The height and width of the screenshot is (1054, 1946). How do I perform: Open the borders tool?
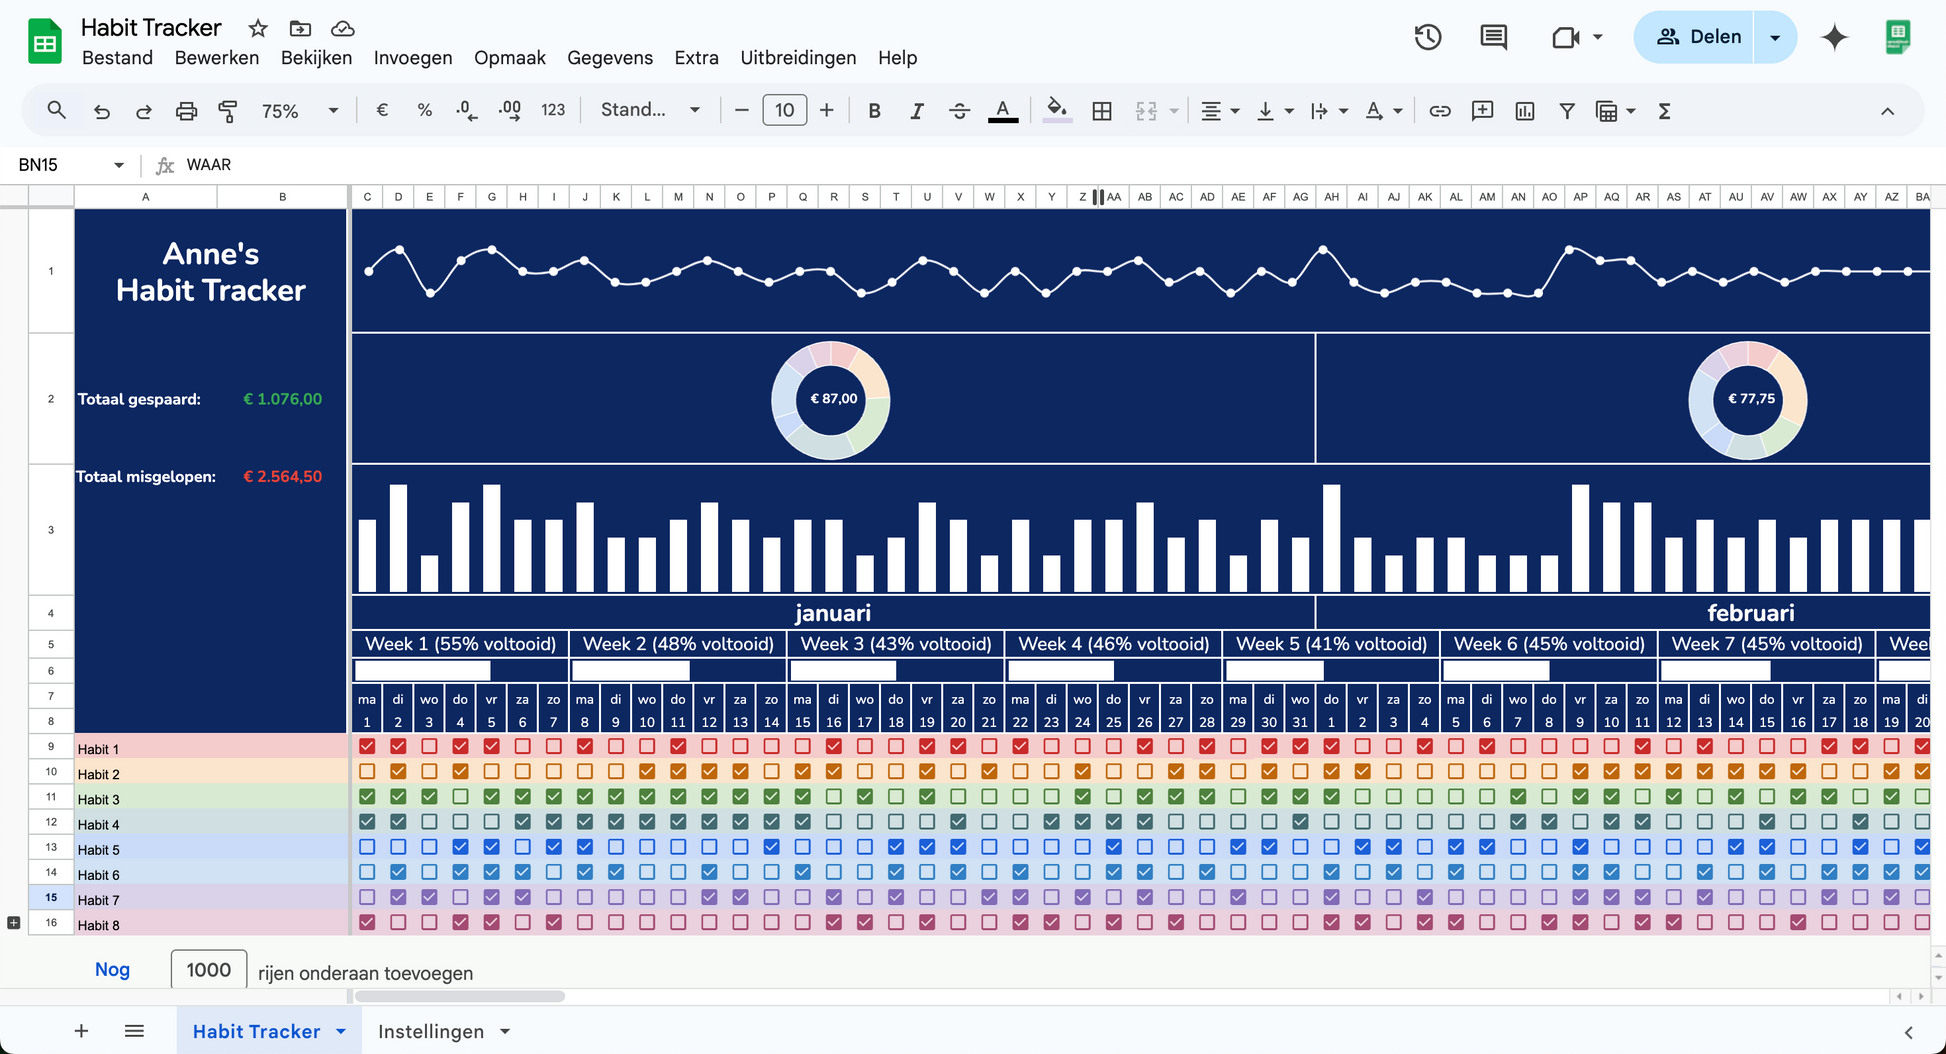tap(1102, 111)
